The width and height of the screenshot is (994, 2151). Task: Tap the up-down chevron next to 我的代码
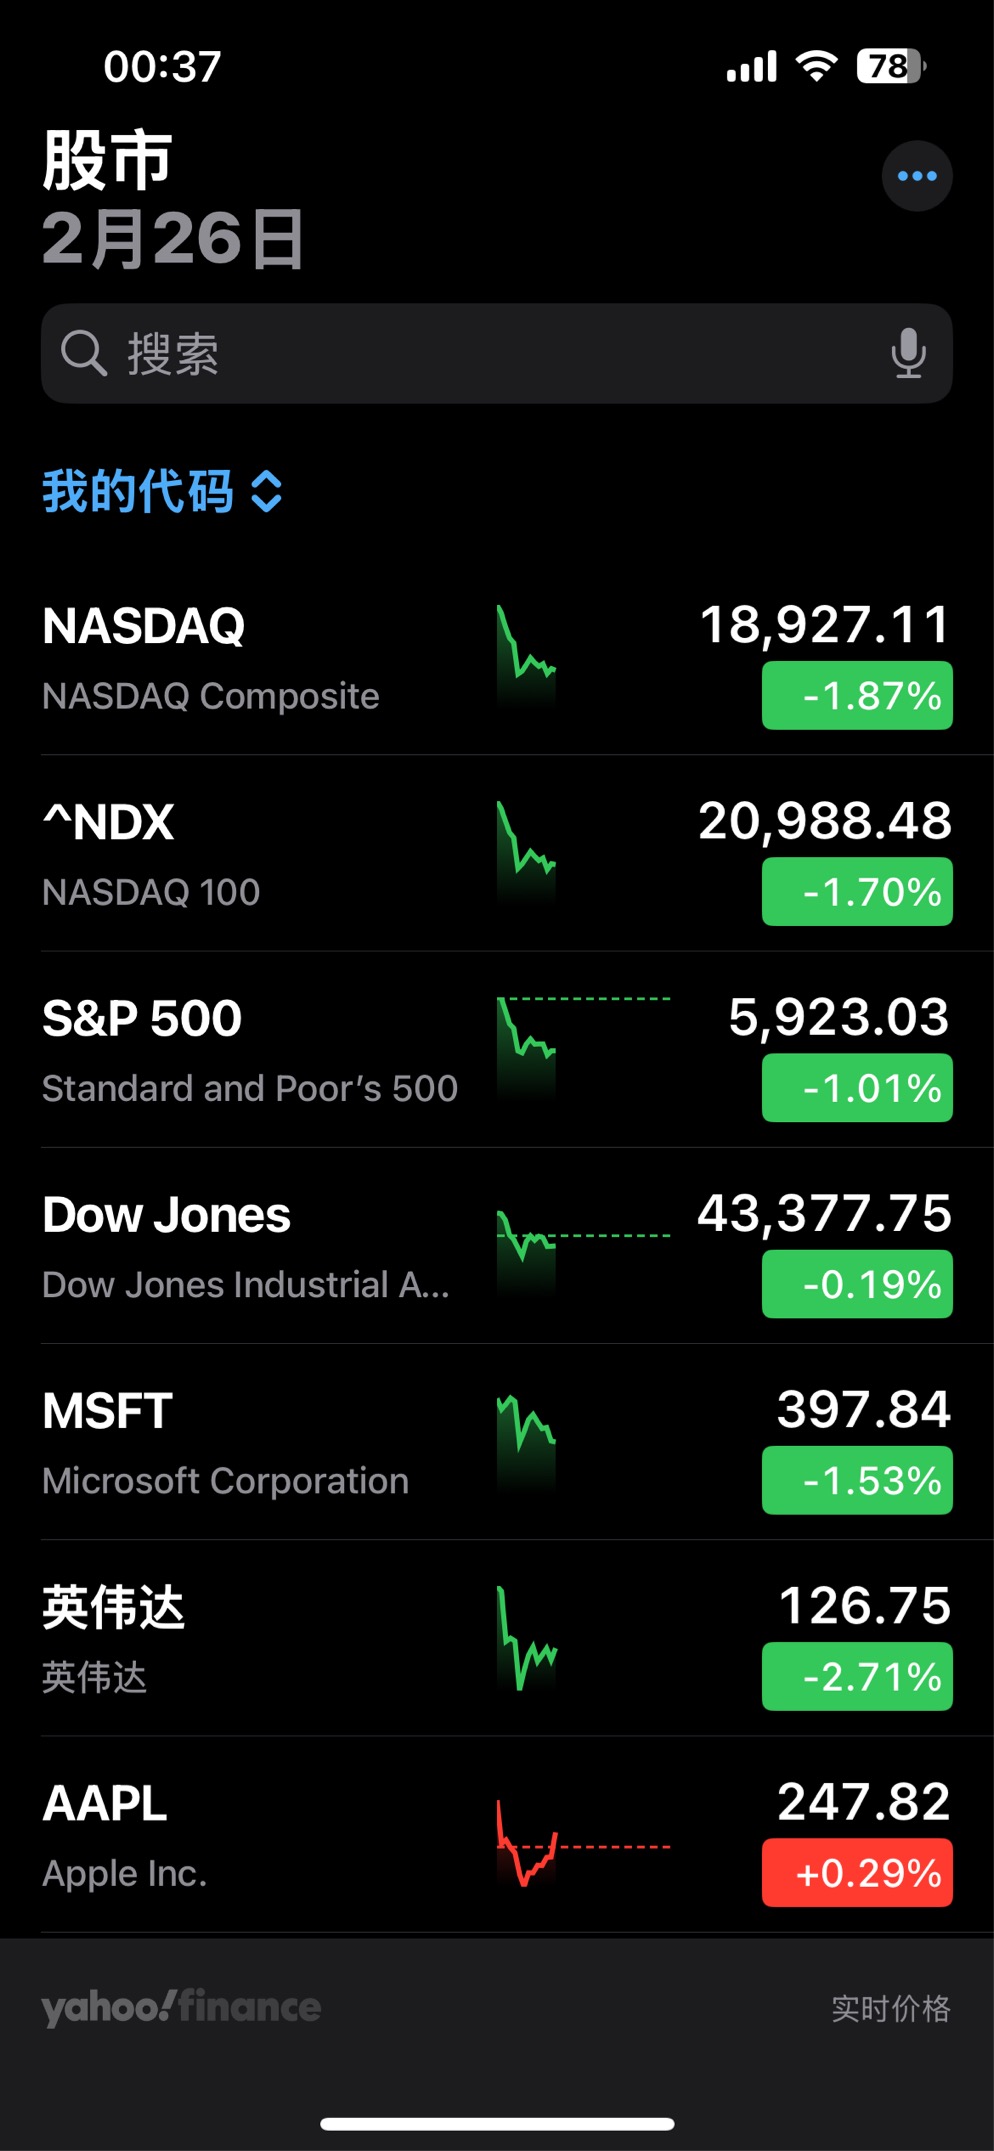point(267,491)
